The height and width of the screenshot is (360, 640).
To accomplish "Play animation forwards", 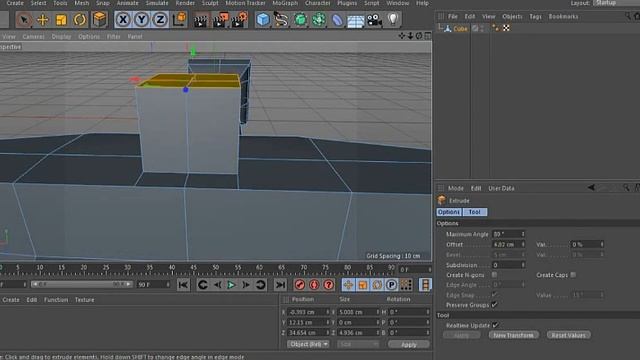I will [x=231, y=285].
